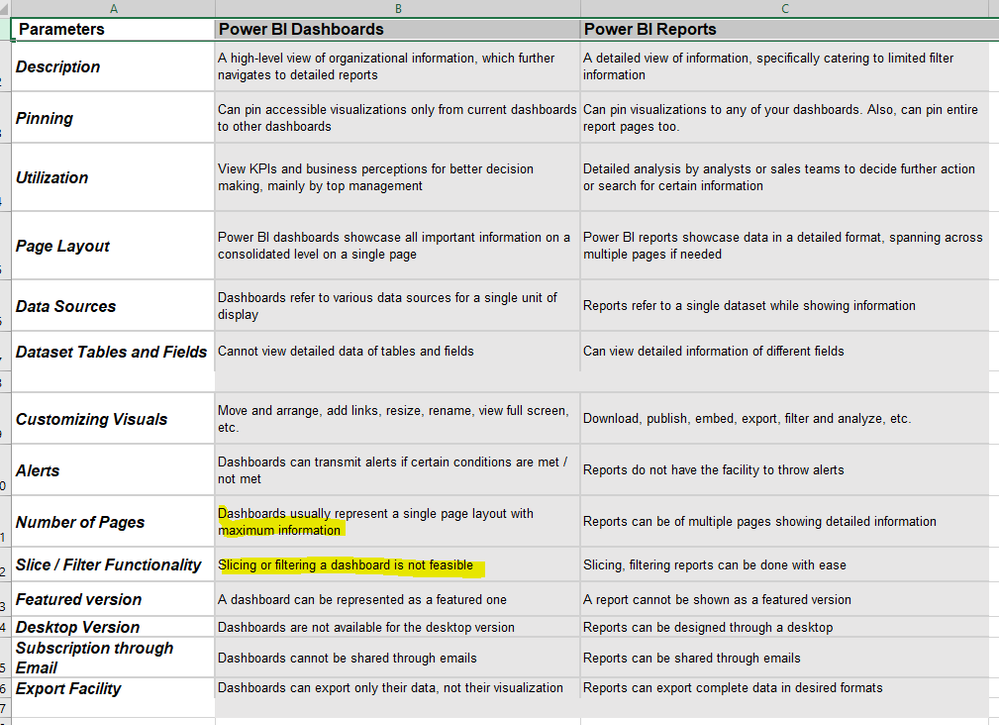
Task: Click cell 'Download, publish, embed, export'
Action: 785,419
